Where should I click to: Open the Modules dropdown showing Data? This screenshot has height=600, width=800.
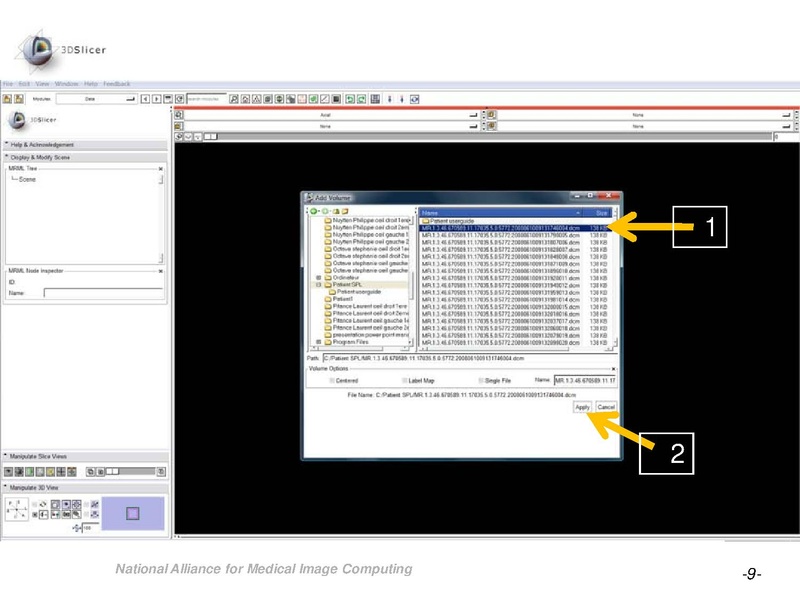coord(96,99)
